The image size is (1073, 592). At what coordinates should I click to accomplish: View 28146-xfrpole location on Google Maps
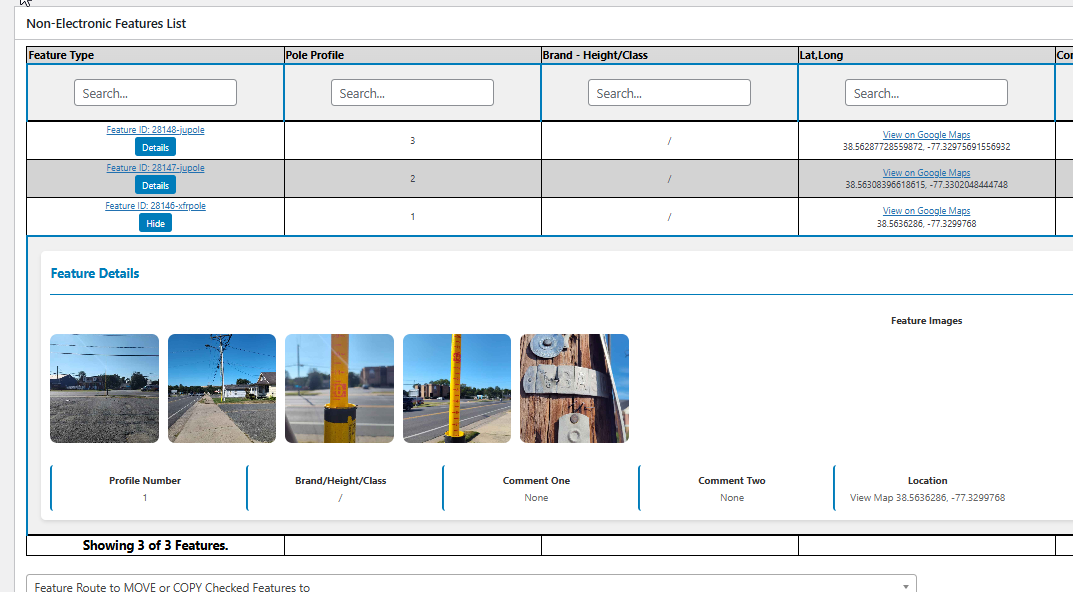pos(926,211)
